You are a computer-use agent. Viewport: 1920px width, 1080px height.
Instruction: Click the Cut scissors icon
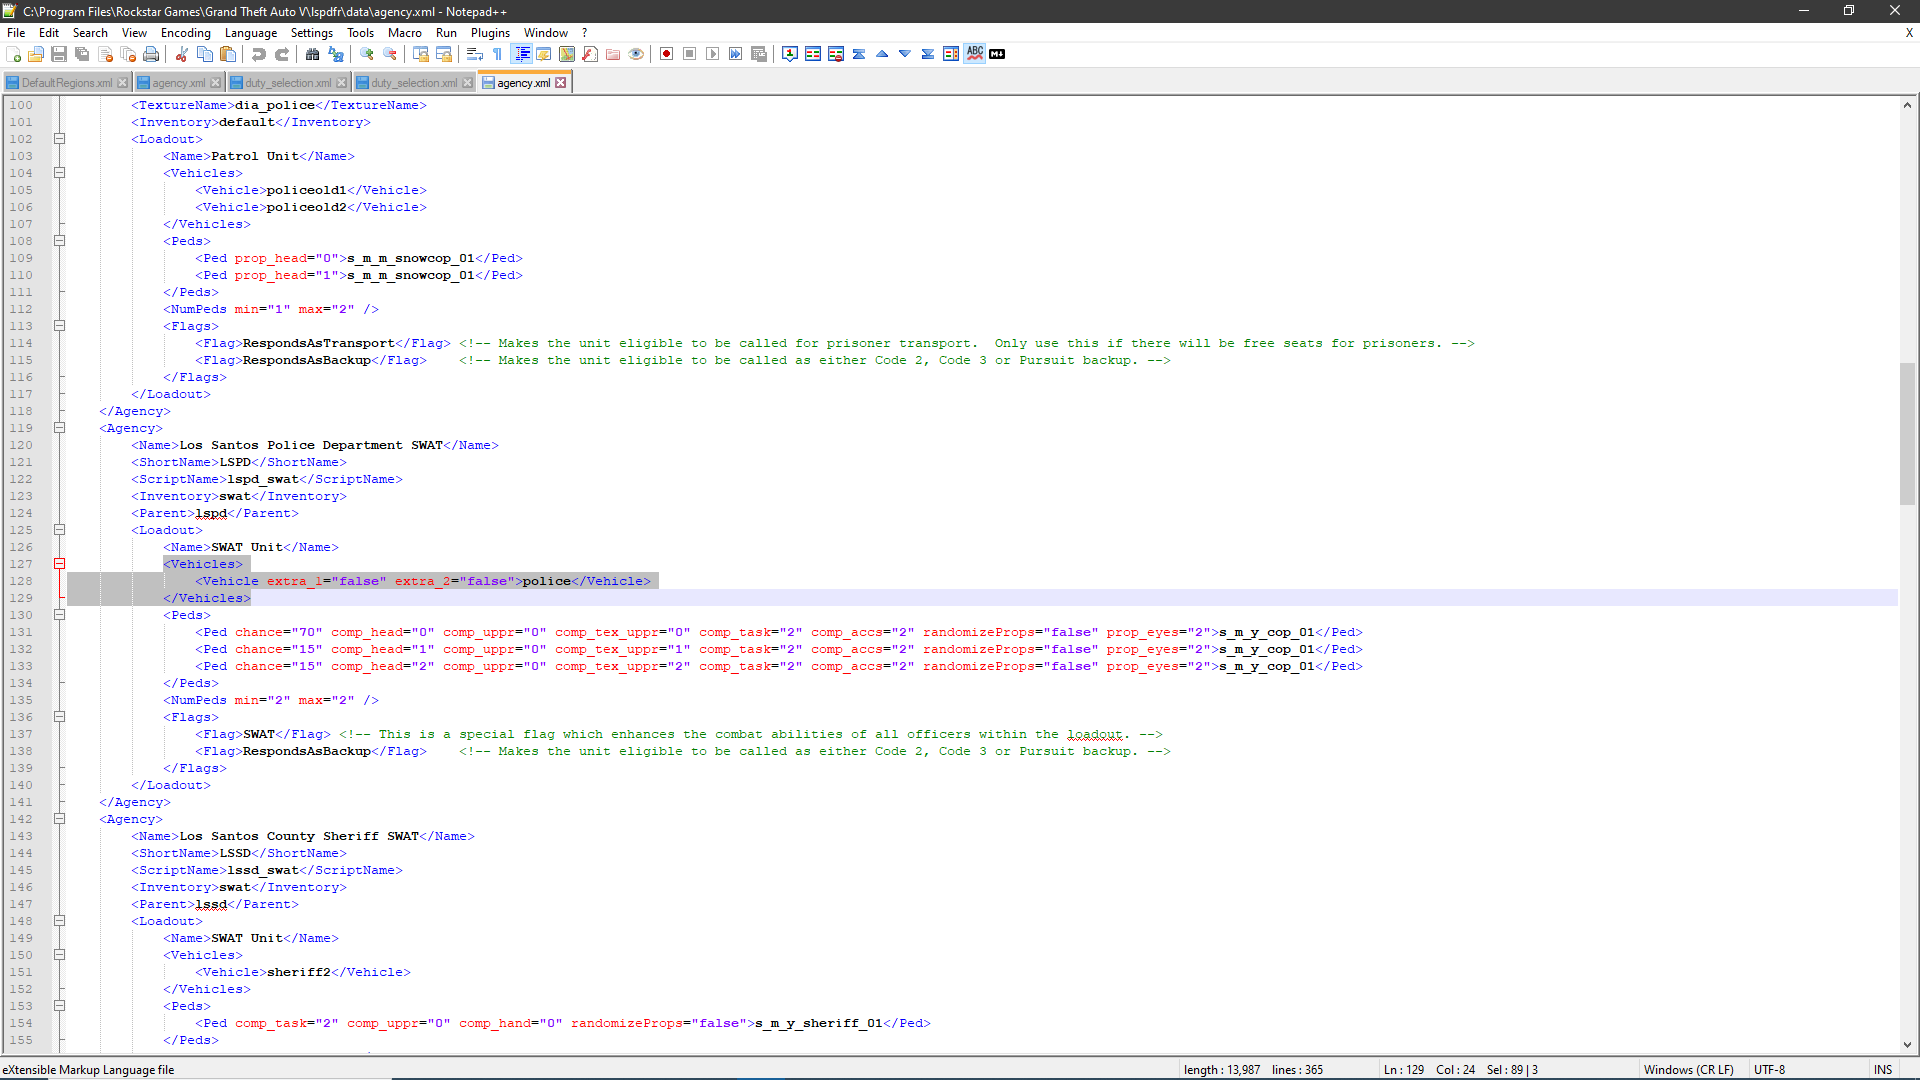click(182, 54)
